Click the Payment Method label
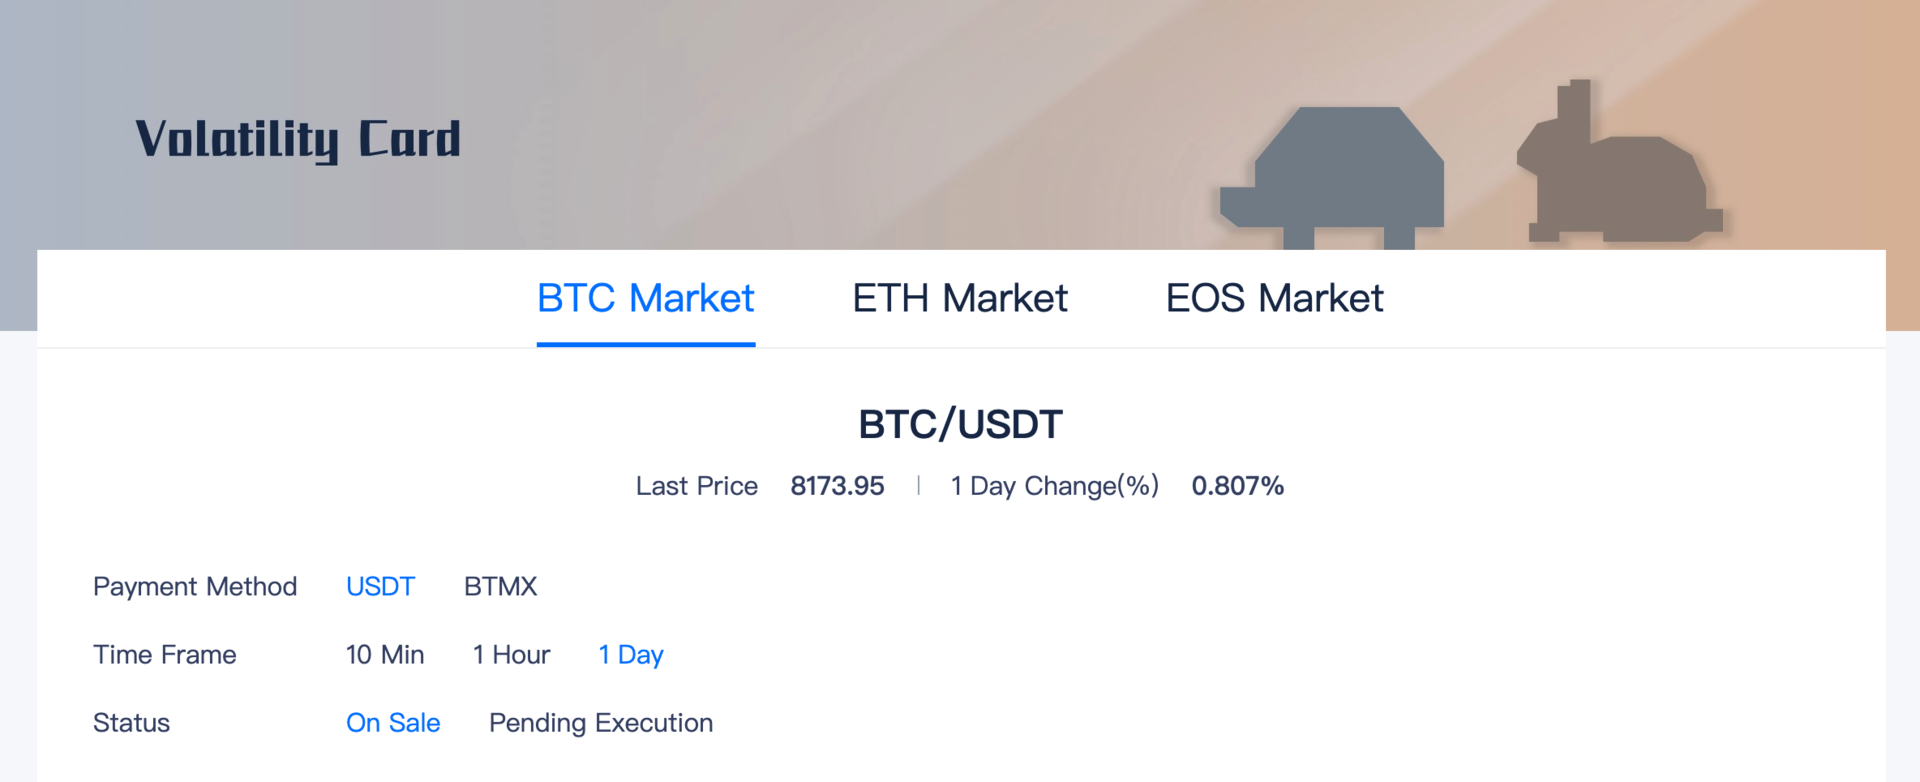The image size is (1920, 782). click(x=195, y=586)
